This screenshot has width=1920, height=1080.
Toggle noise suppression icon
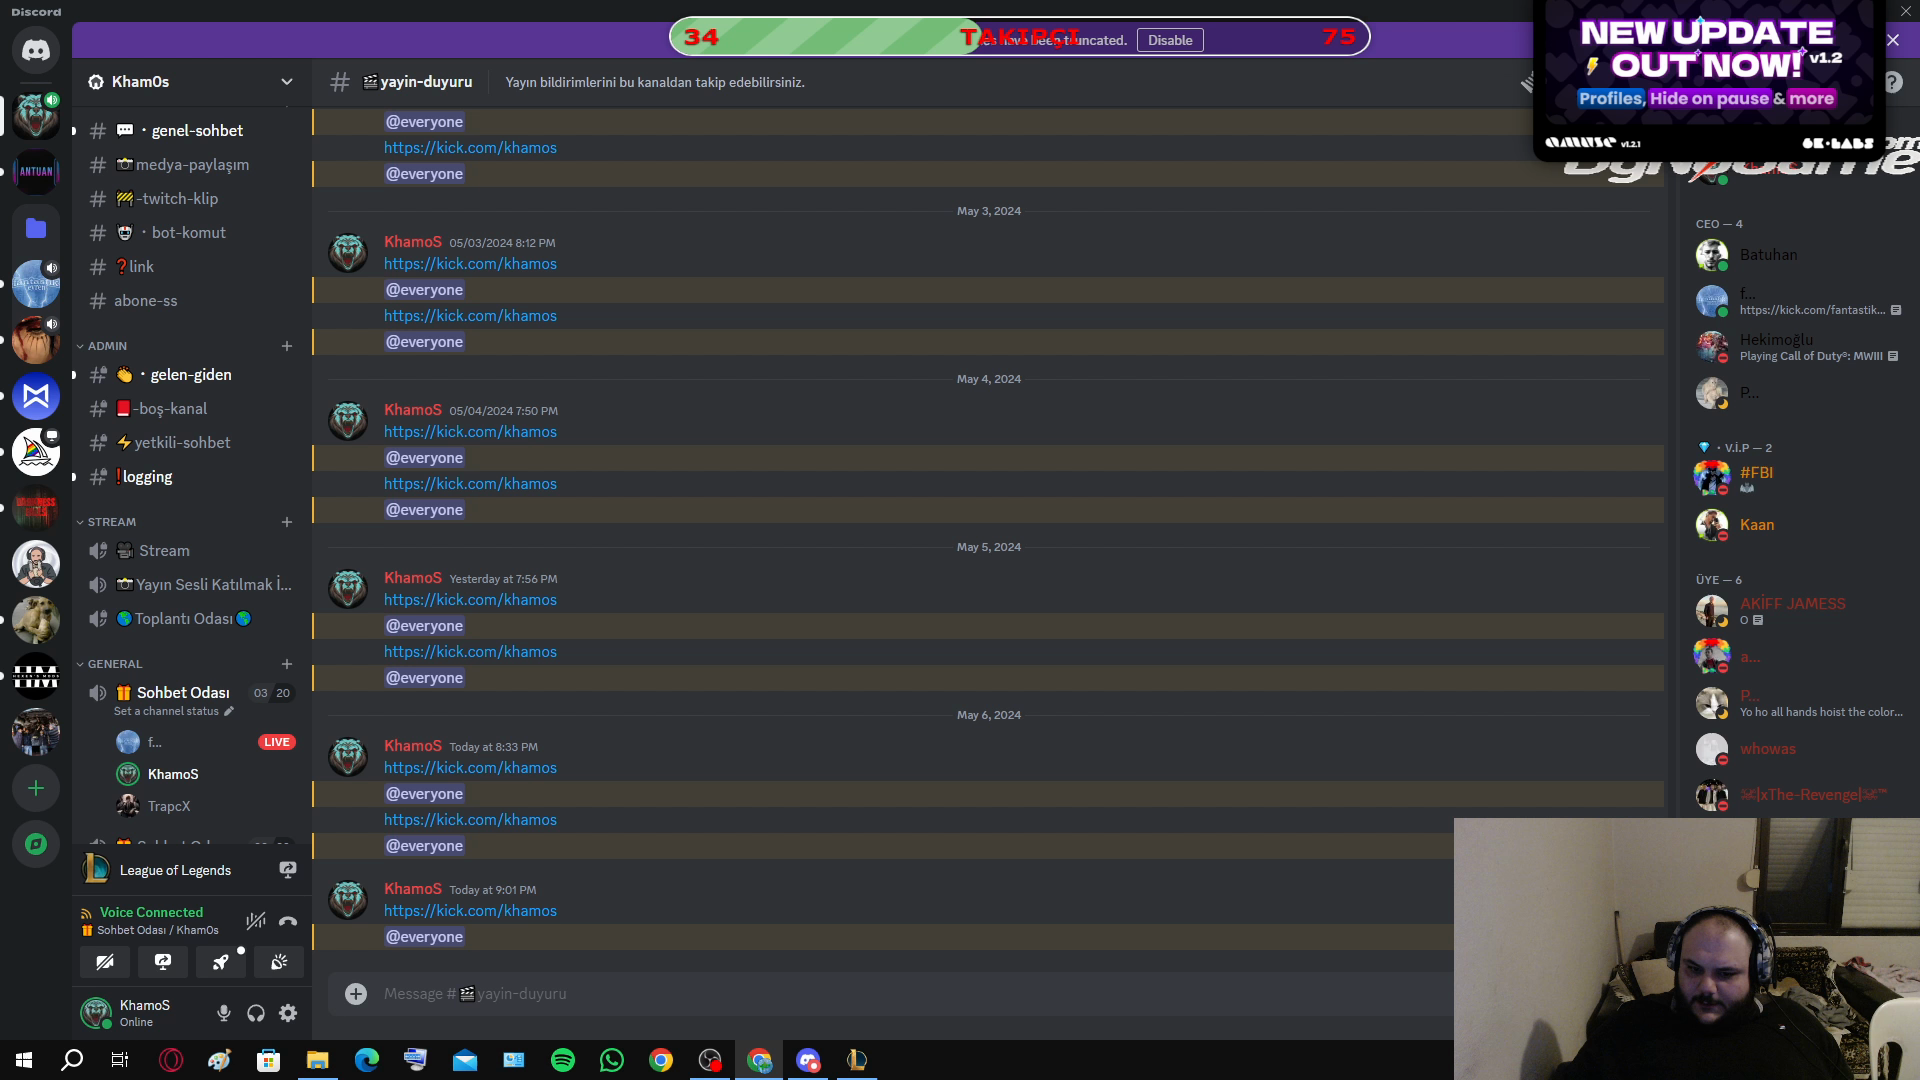click(256, 921)
